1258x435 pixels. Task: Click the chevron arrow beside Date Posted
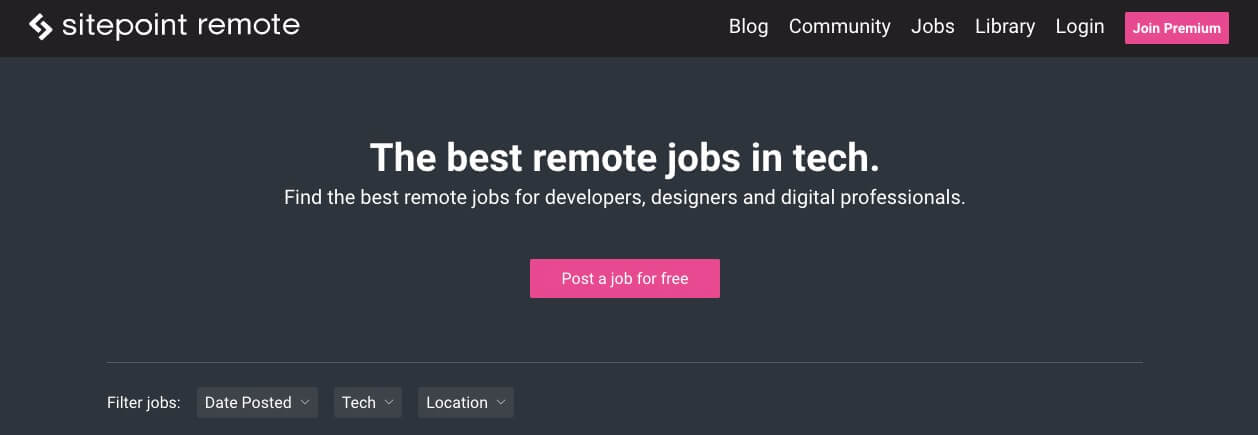point(304,402)
